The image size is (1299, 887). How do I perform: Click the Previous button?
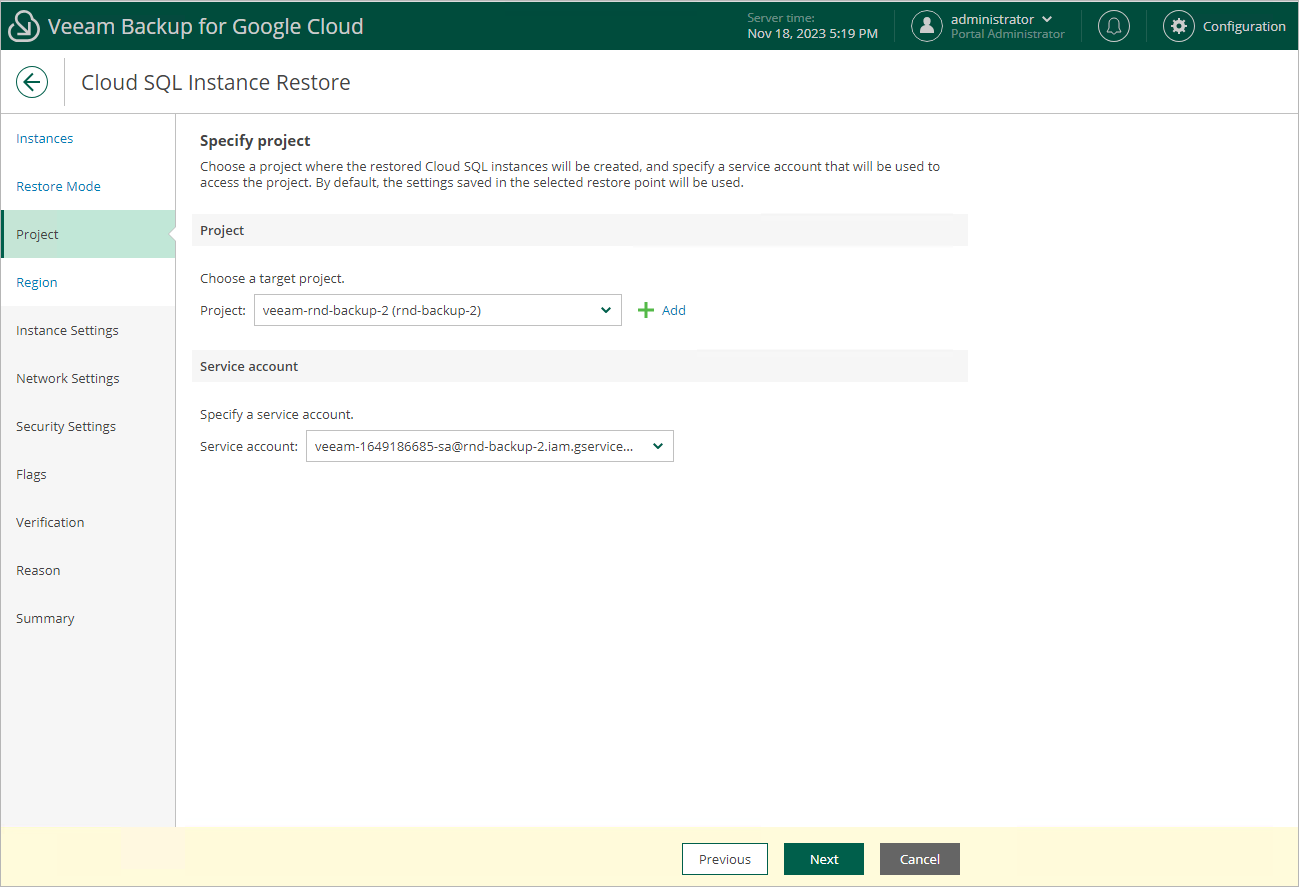725,859
